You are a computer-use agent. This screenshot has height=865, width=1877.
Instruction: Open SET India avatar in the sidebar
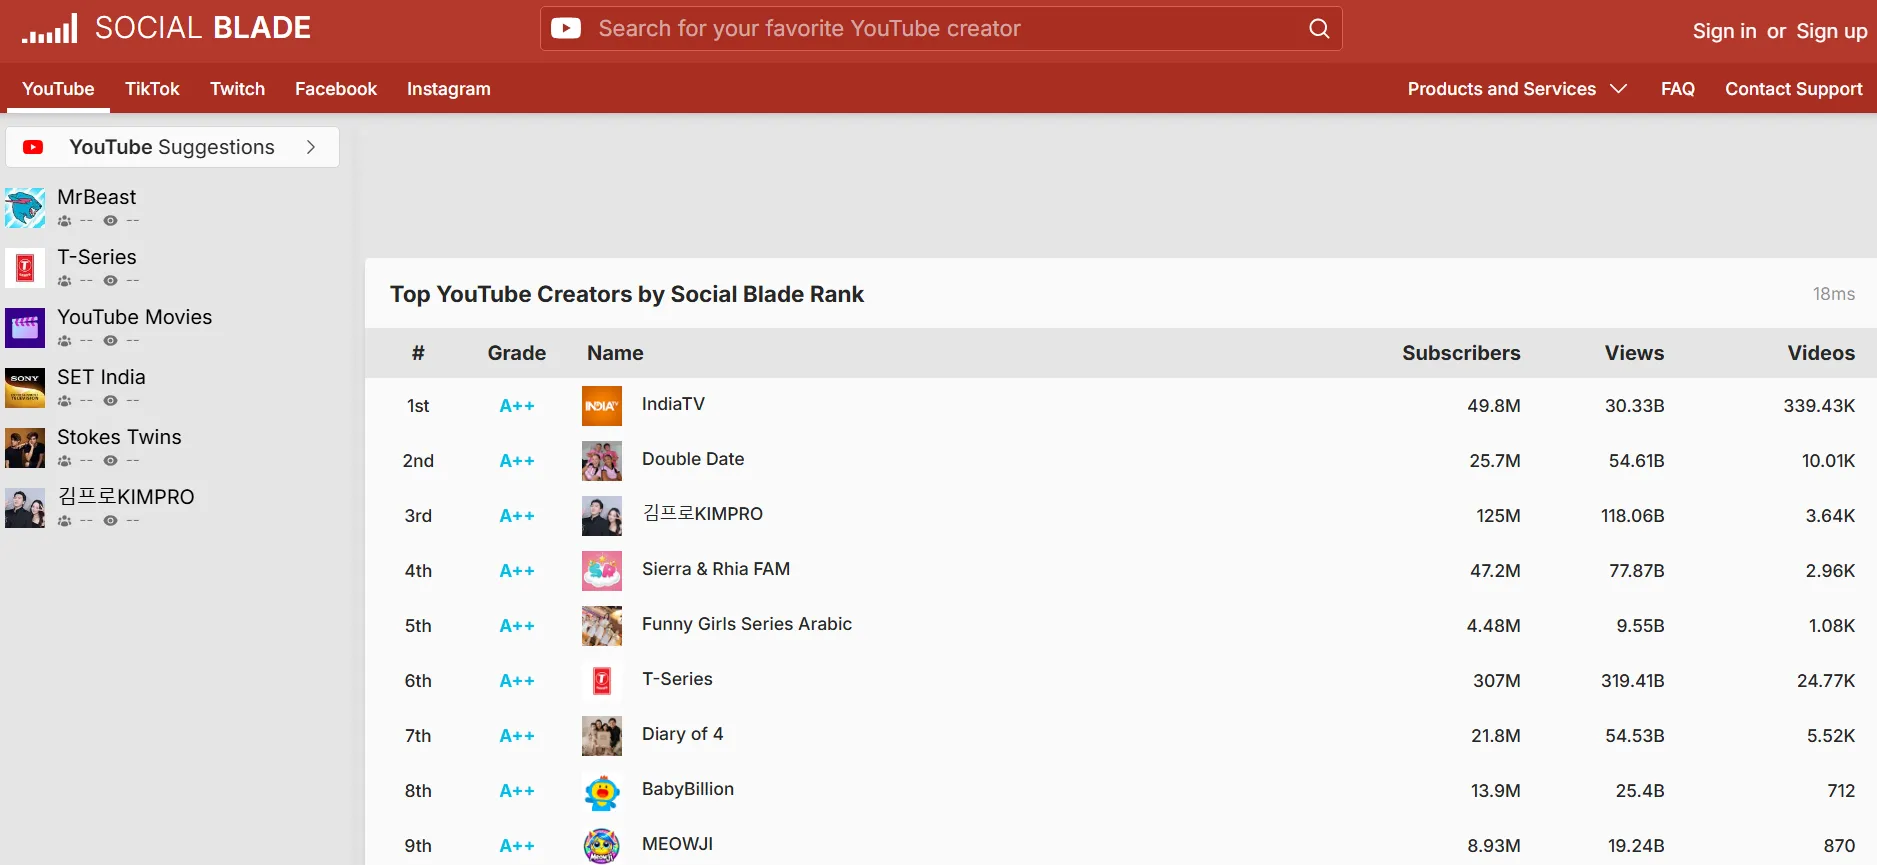tap(25, 388)
